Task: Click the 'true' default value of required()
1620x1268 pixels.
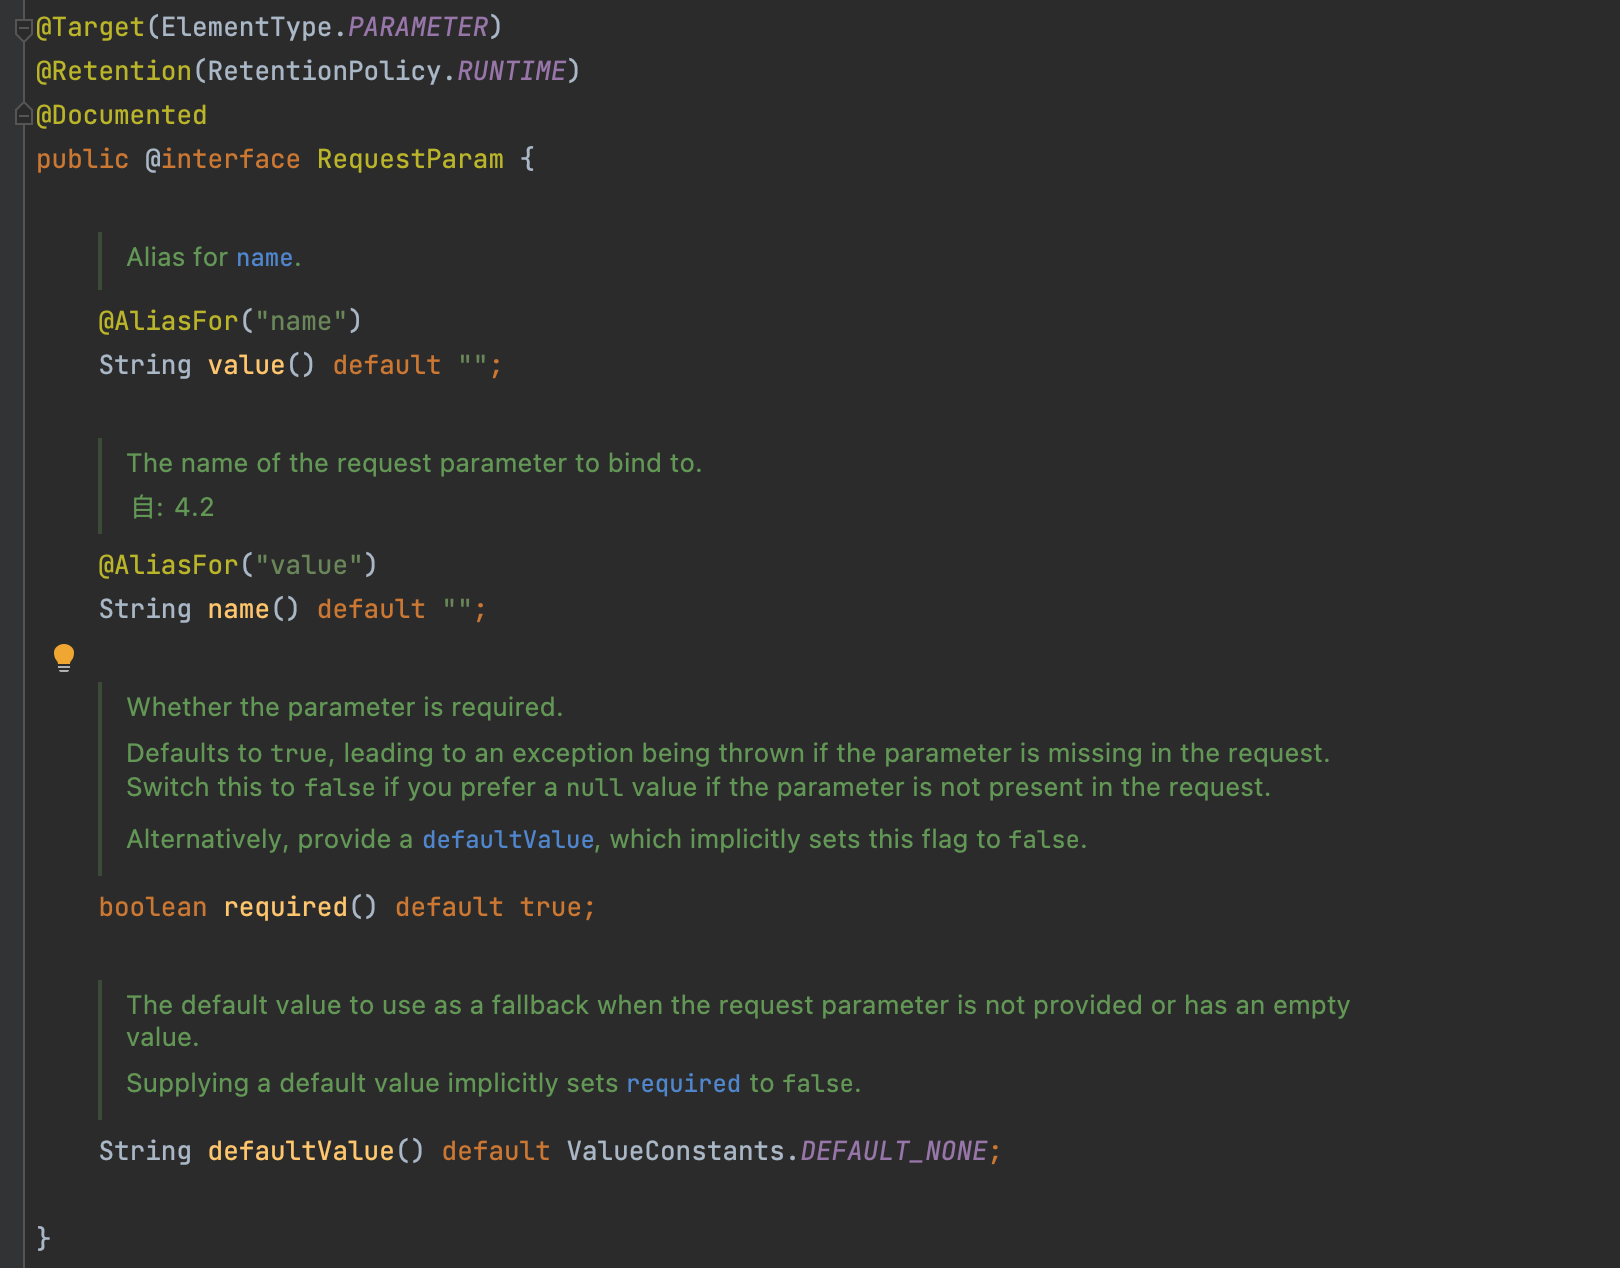Action: point(550,907)
